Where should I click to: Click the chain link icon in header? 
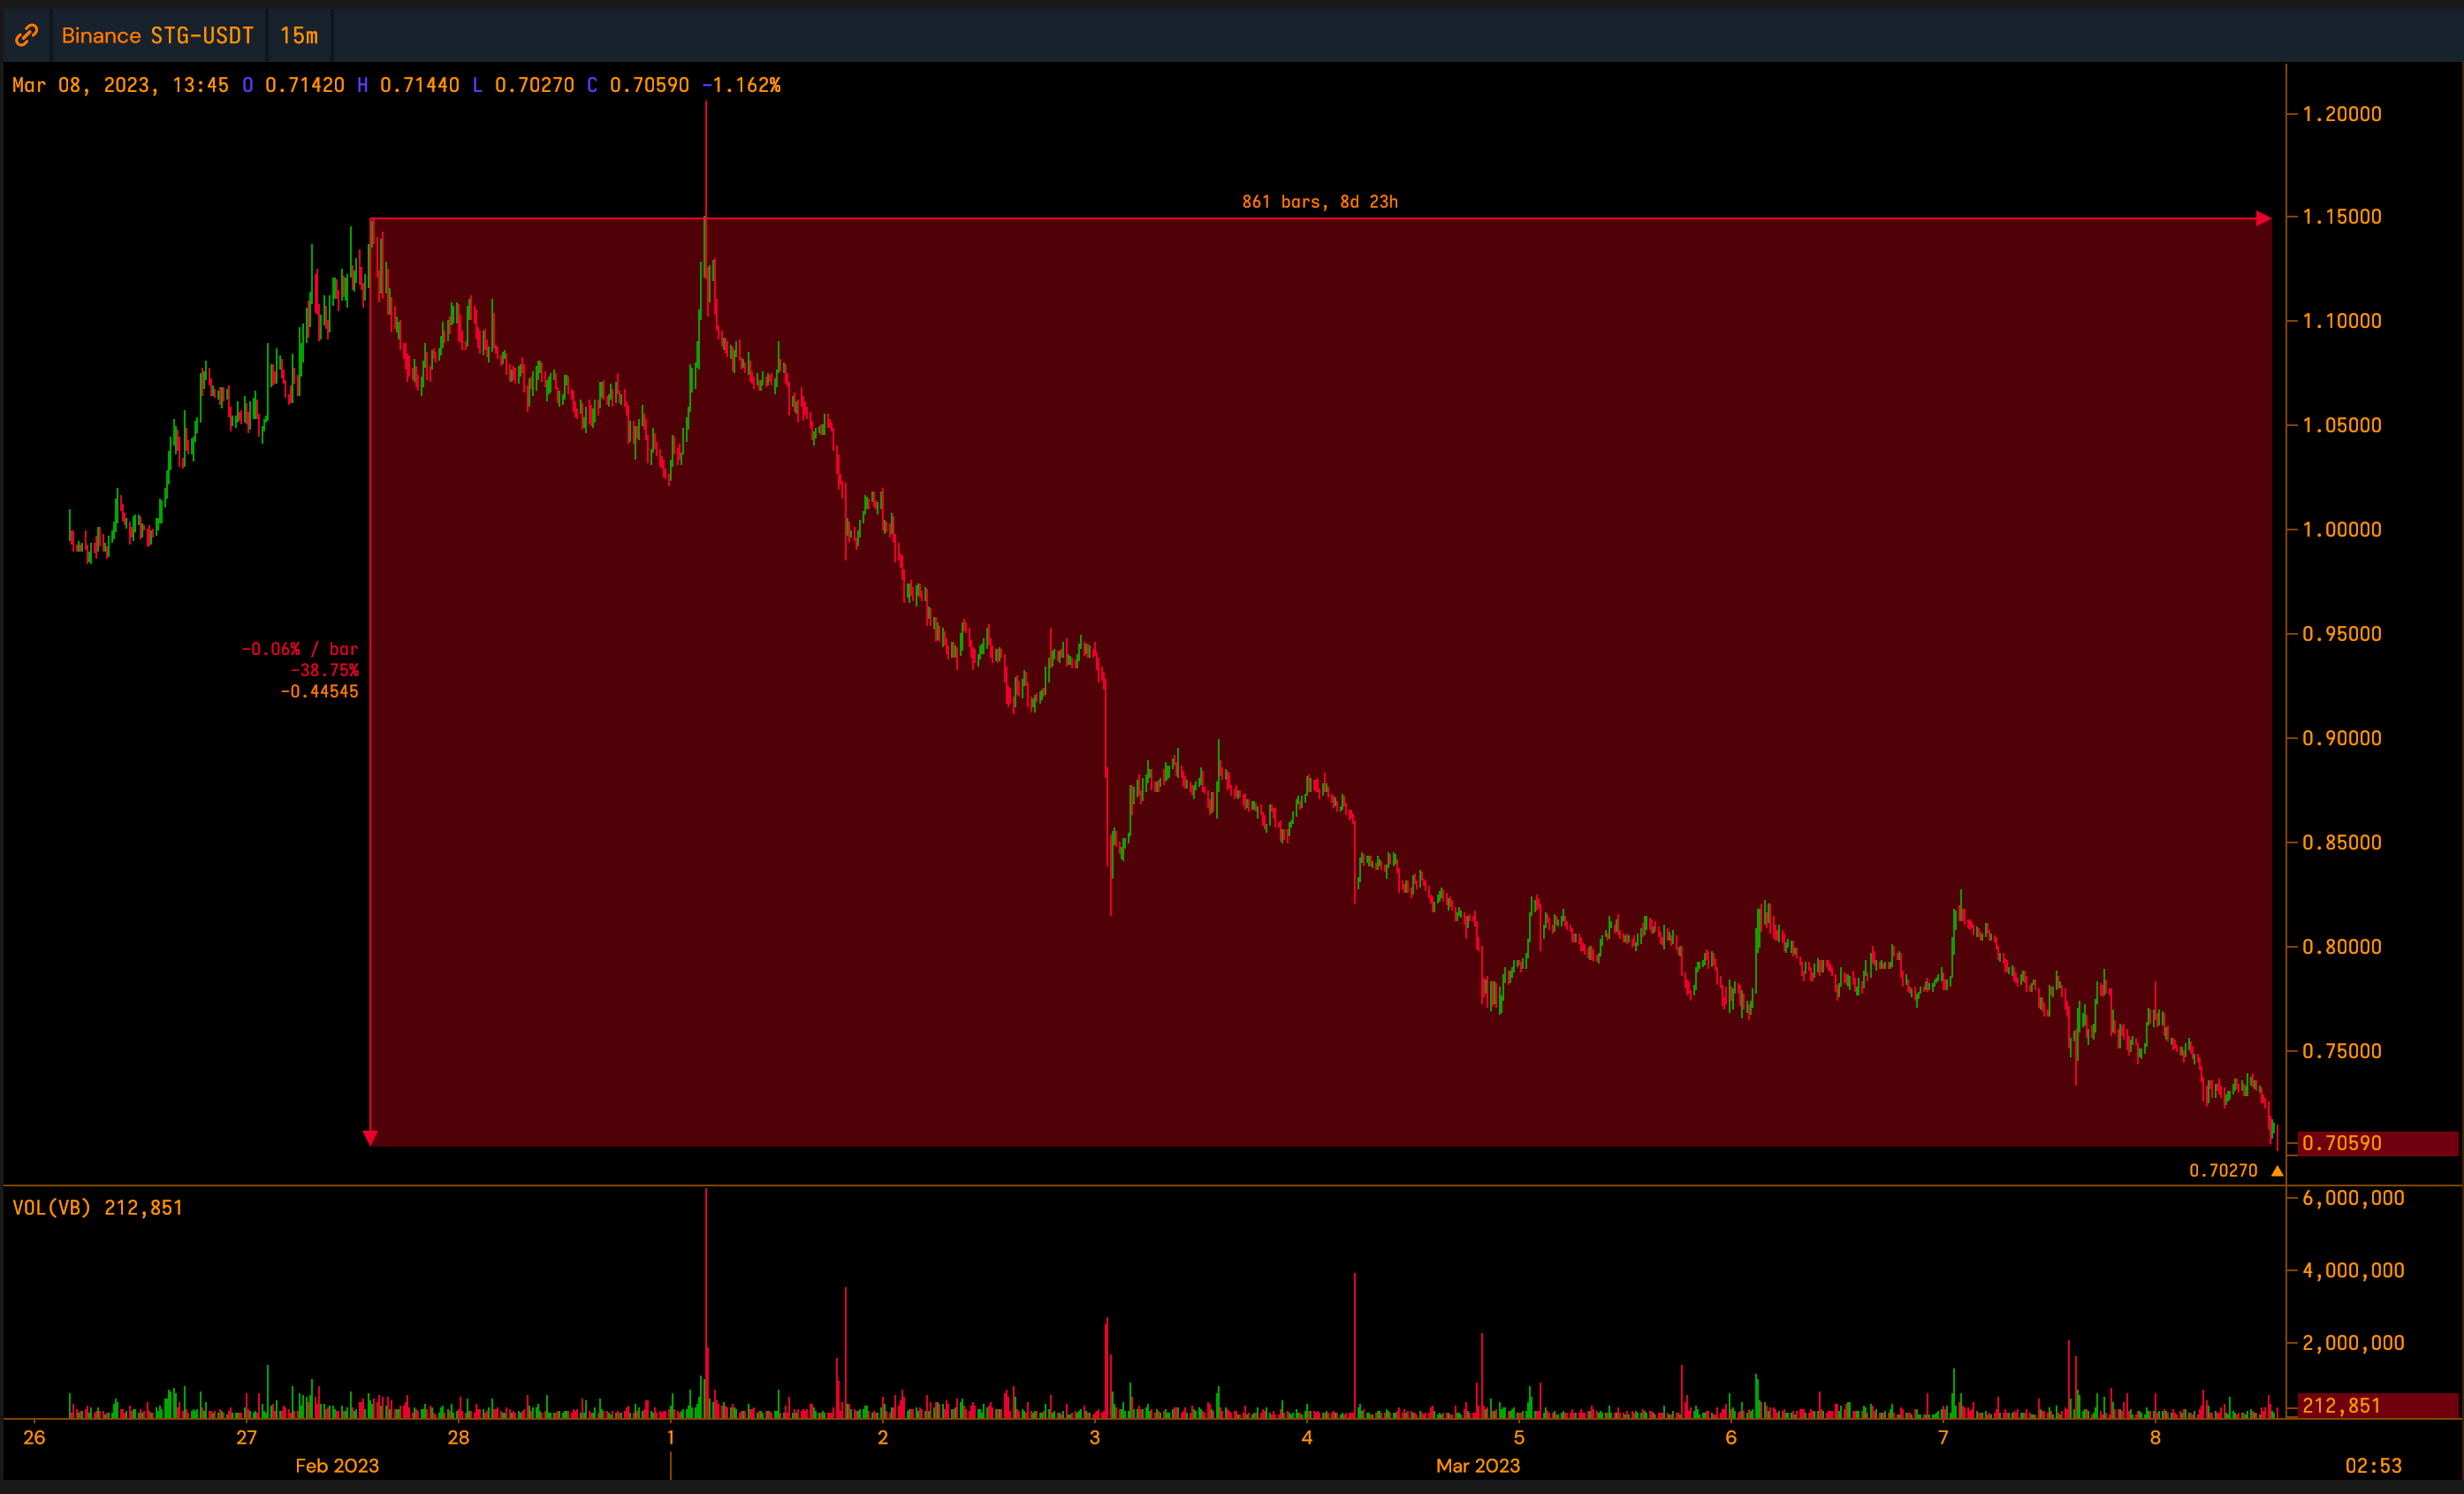point(27,36)
